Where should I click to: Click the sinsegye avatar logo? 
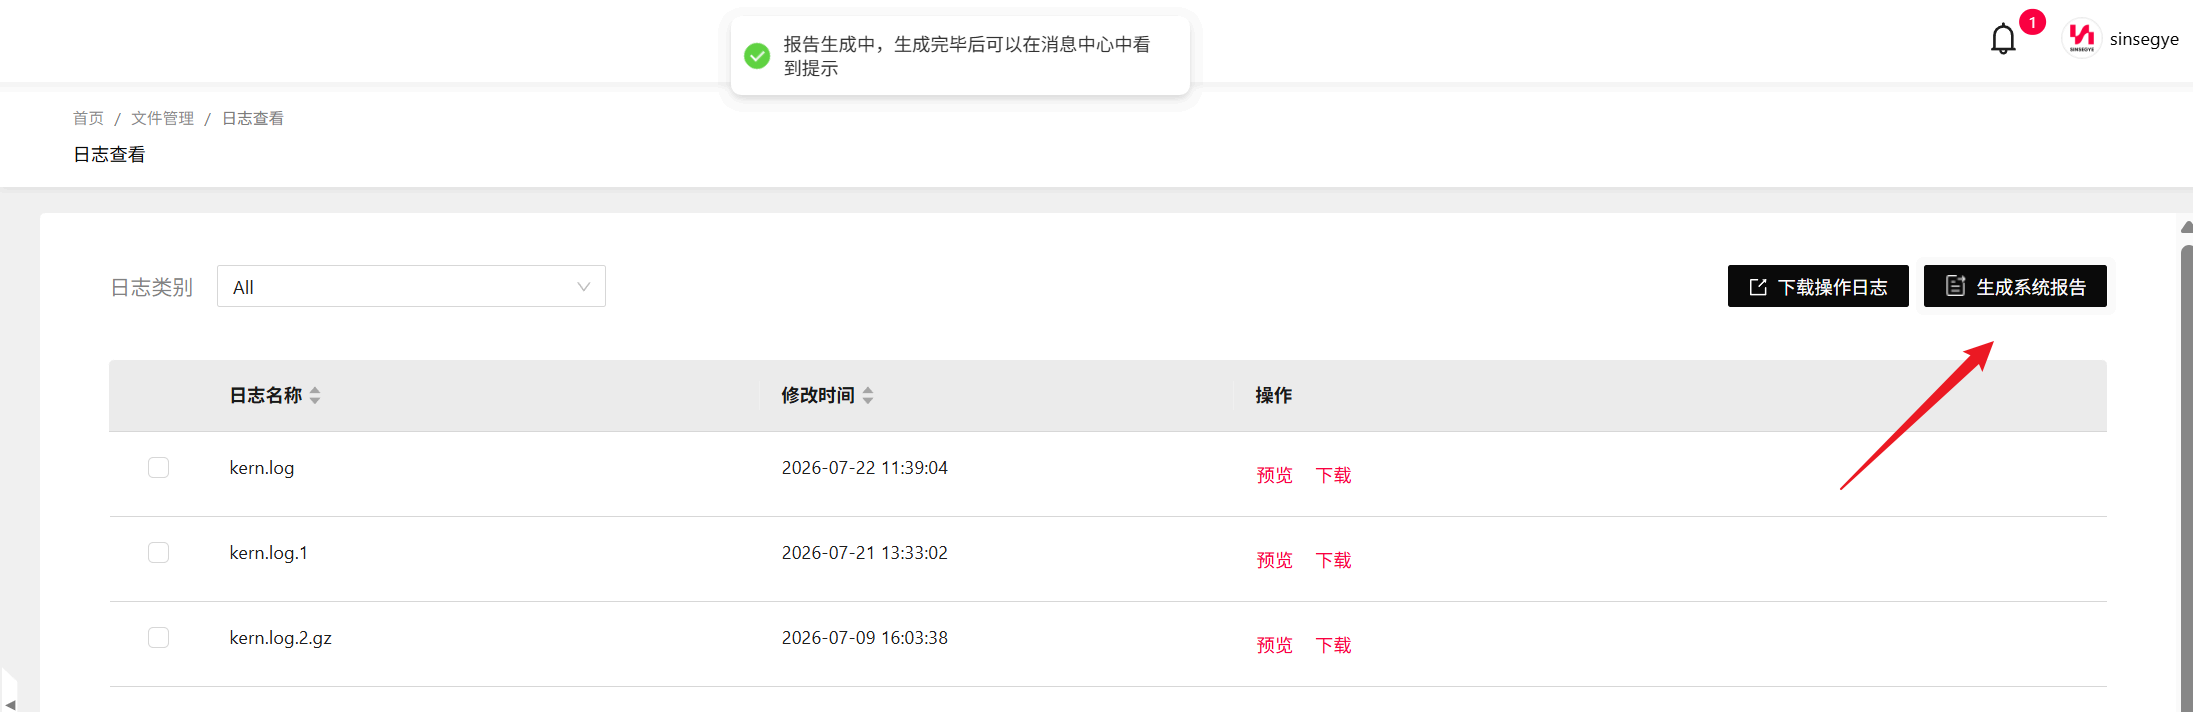[x=2081, y=39]
